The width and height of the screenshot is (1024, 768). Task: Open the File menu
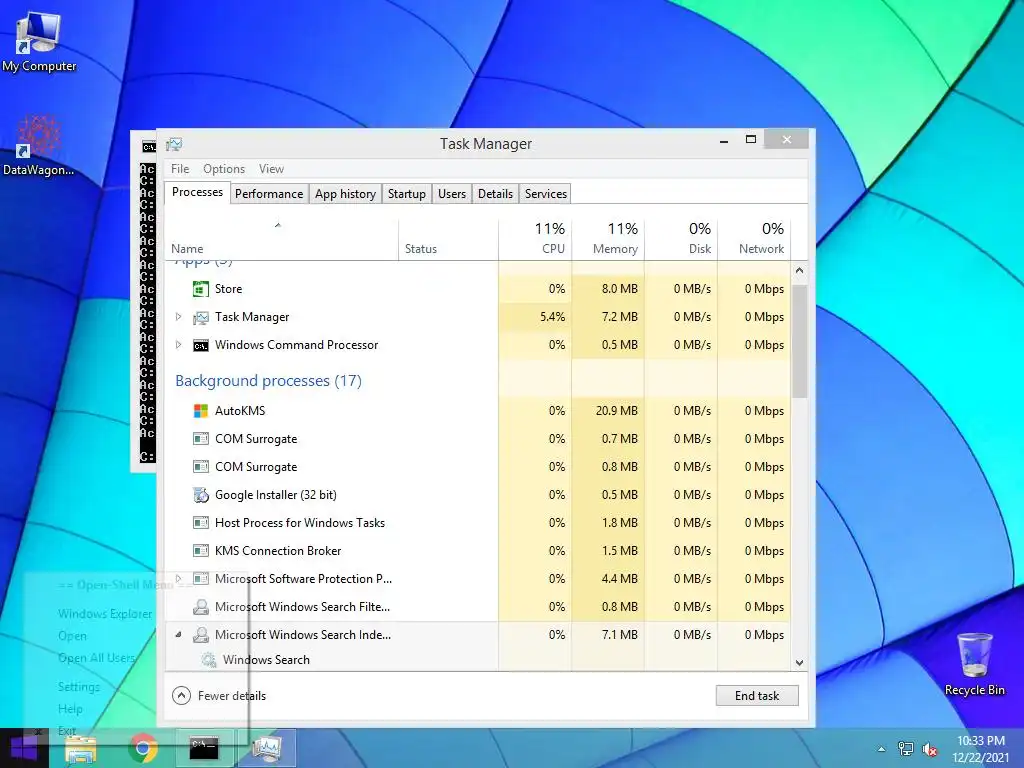coord(180,168)
